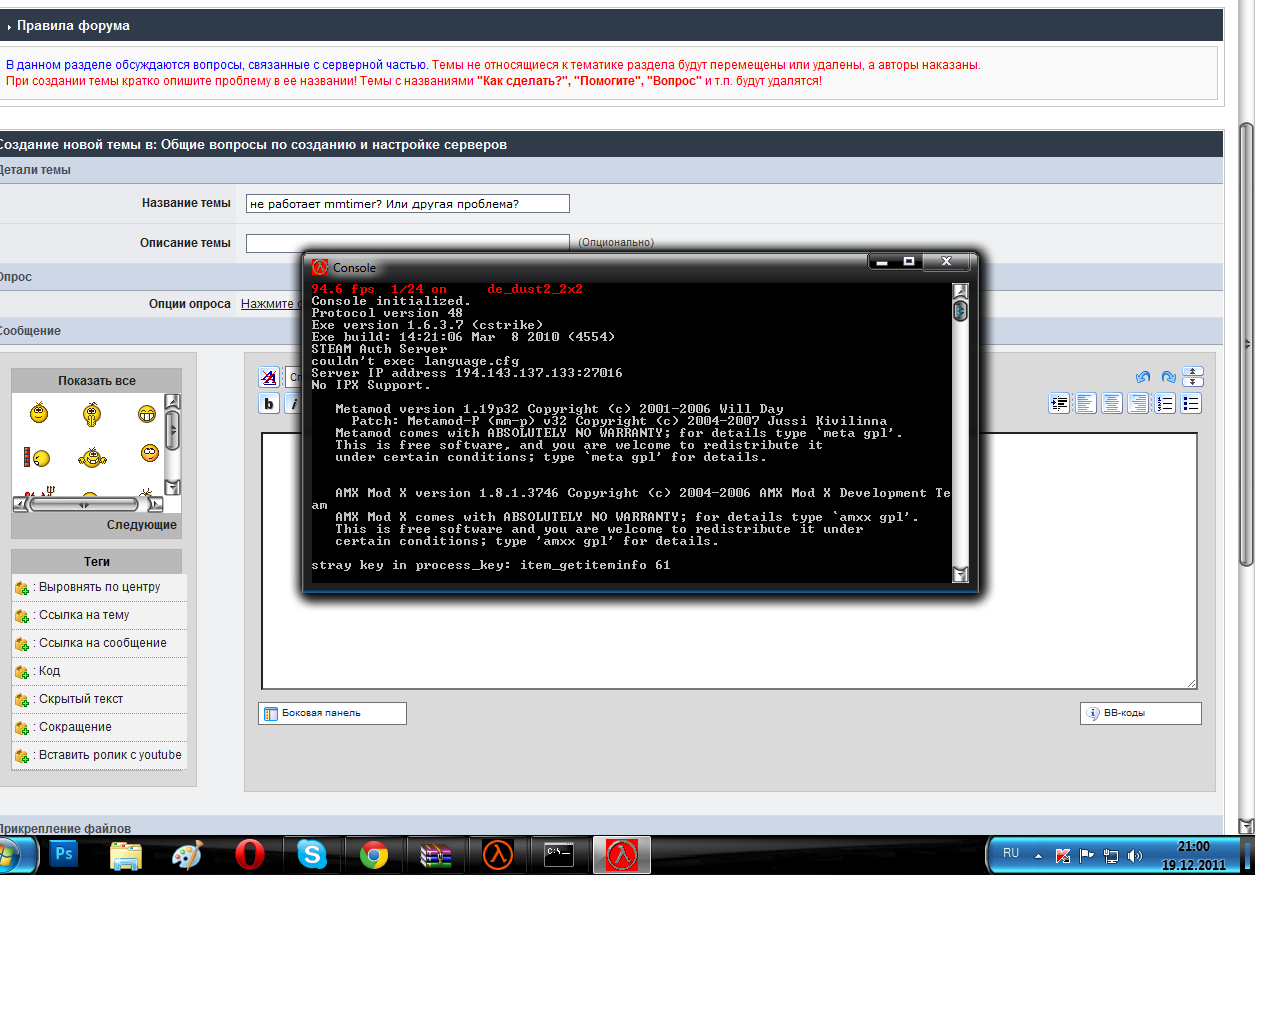The image size is (1280, 1024).
Task: Toggle the editor side panel button
Action: coord(332,713)
